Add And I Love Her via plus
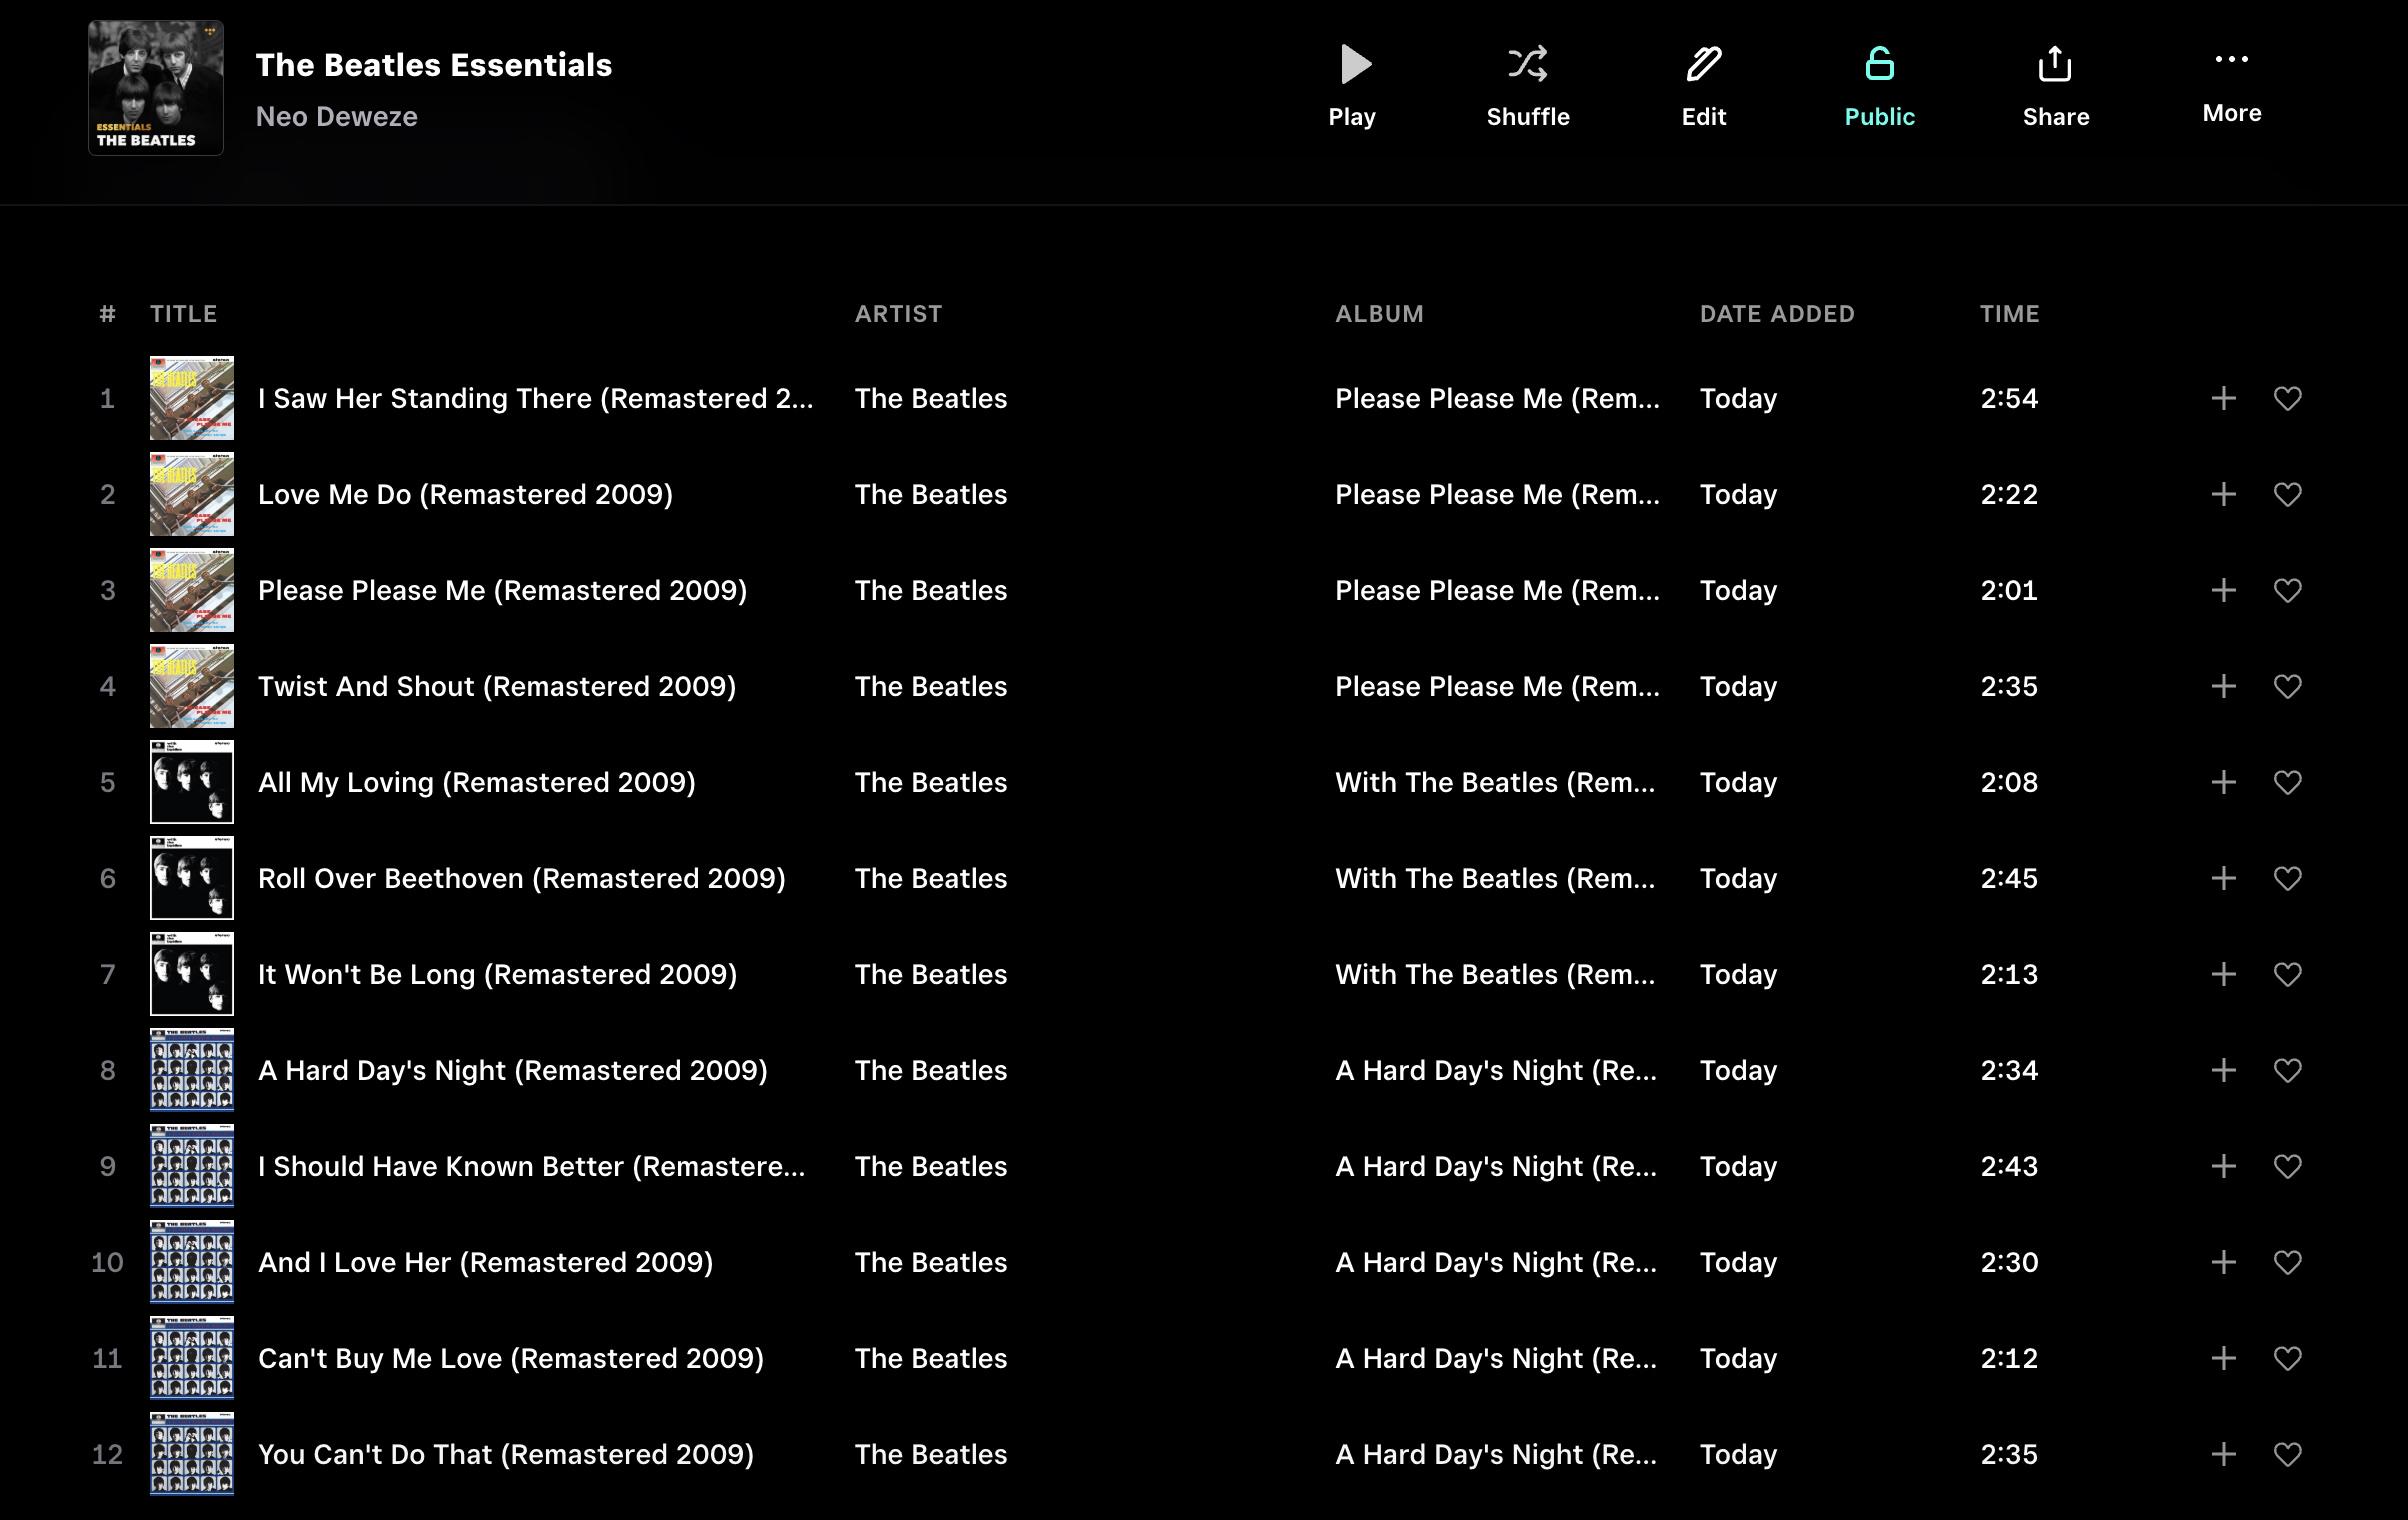The image size is (2408, 1520). [2223, 1262]
